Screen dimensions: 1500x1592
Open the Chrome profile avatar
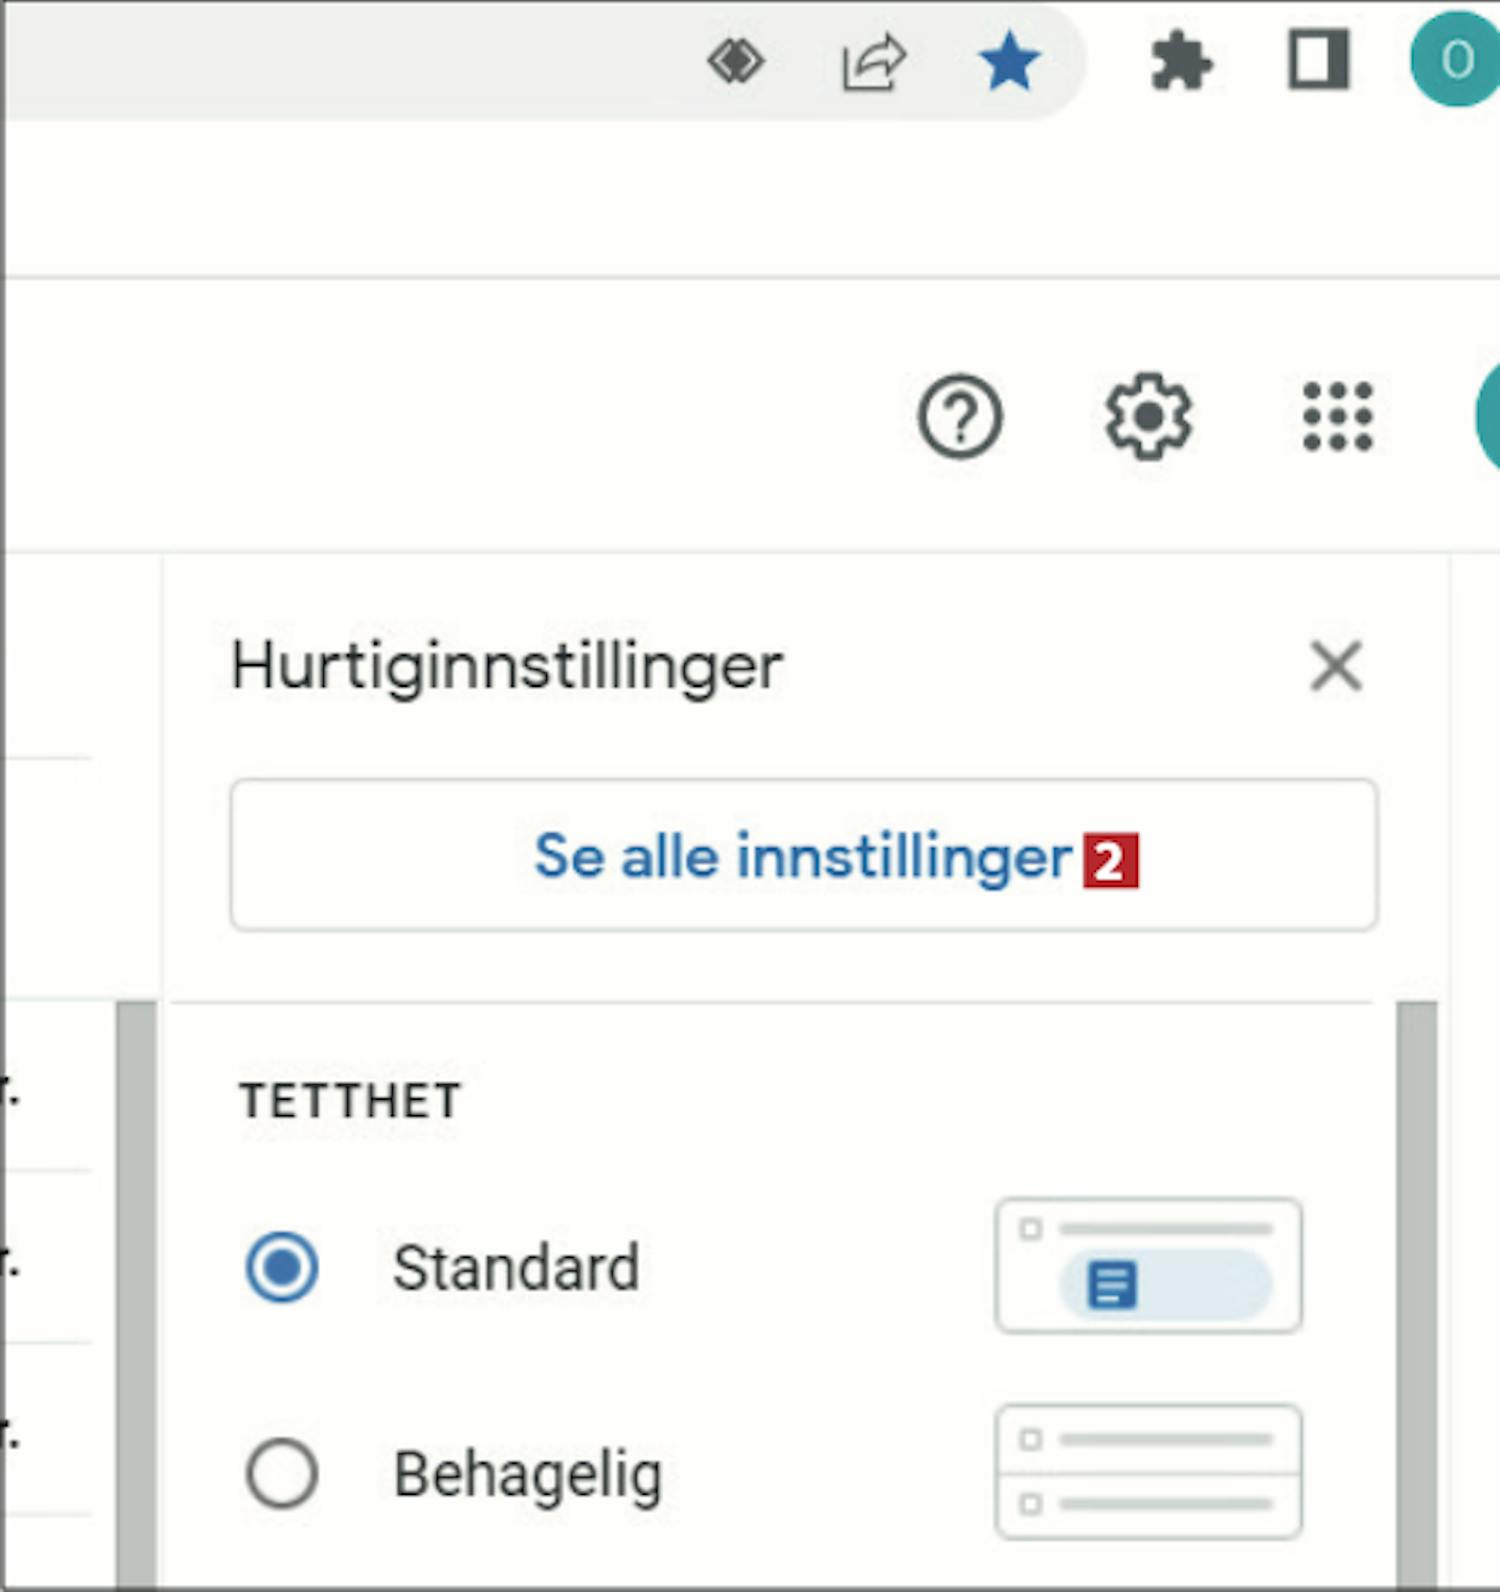(1455, 60)
